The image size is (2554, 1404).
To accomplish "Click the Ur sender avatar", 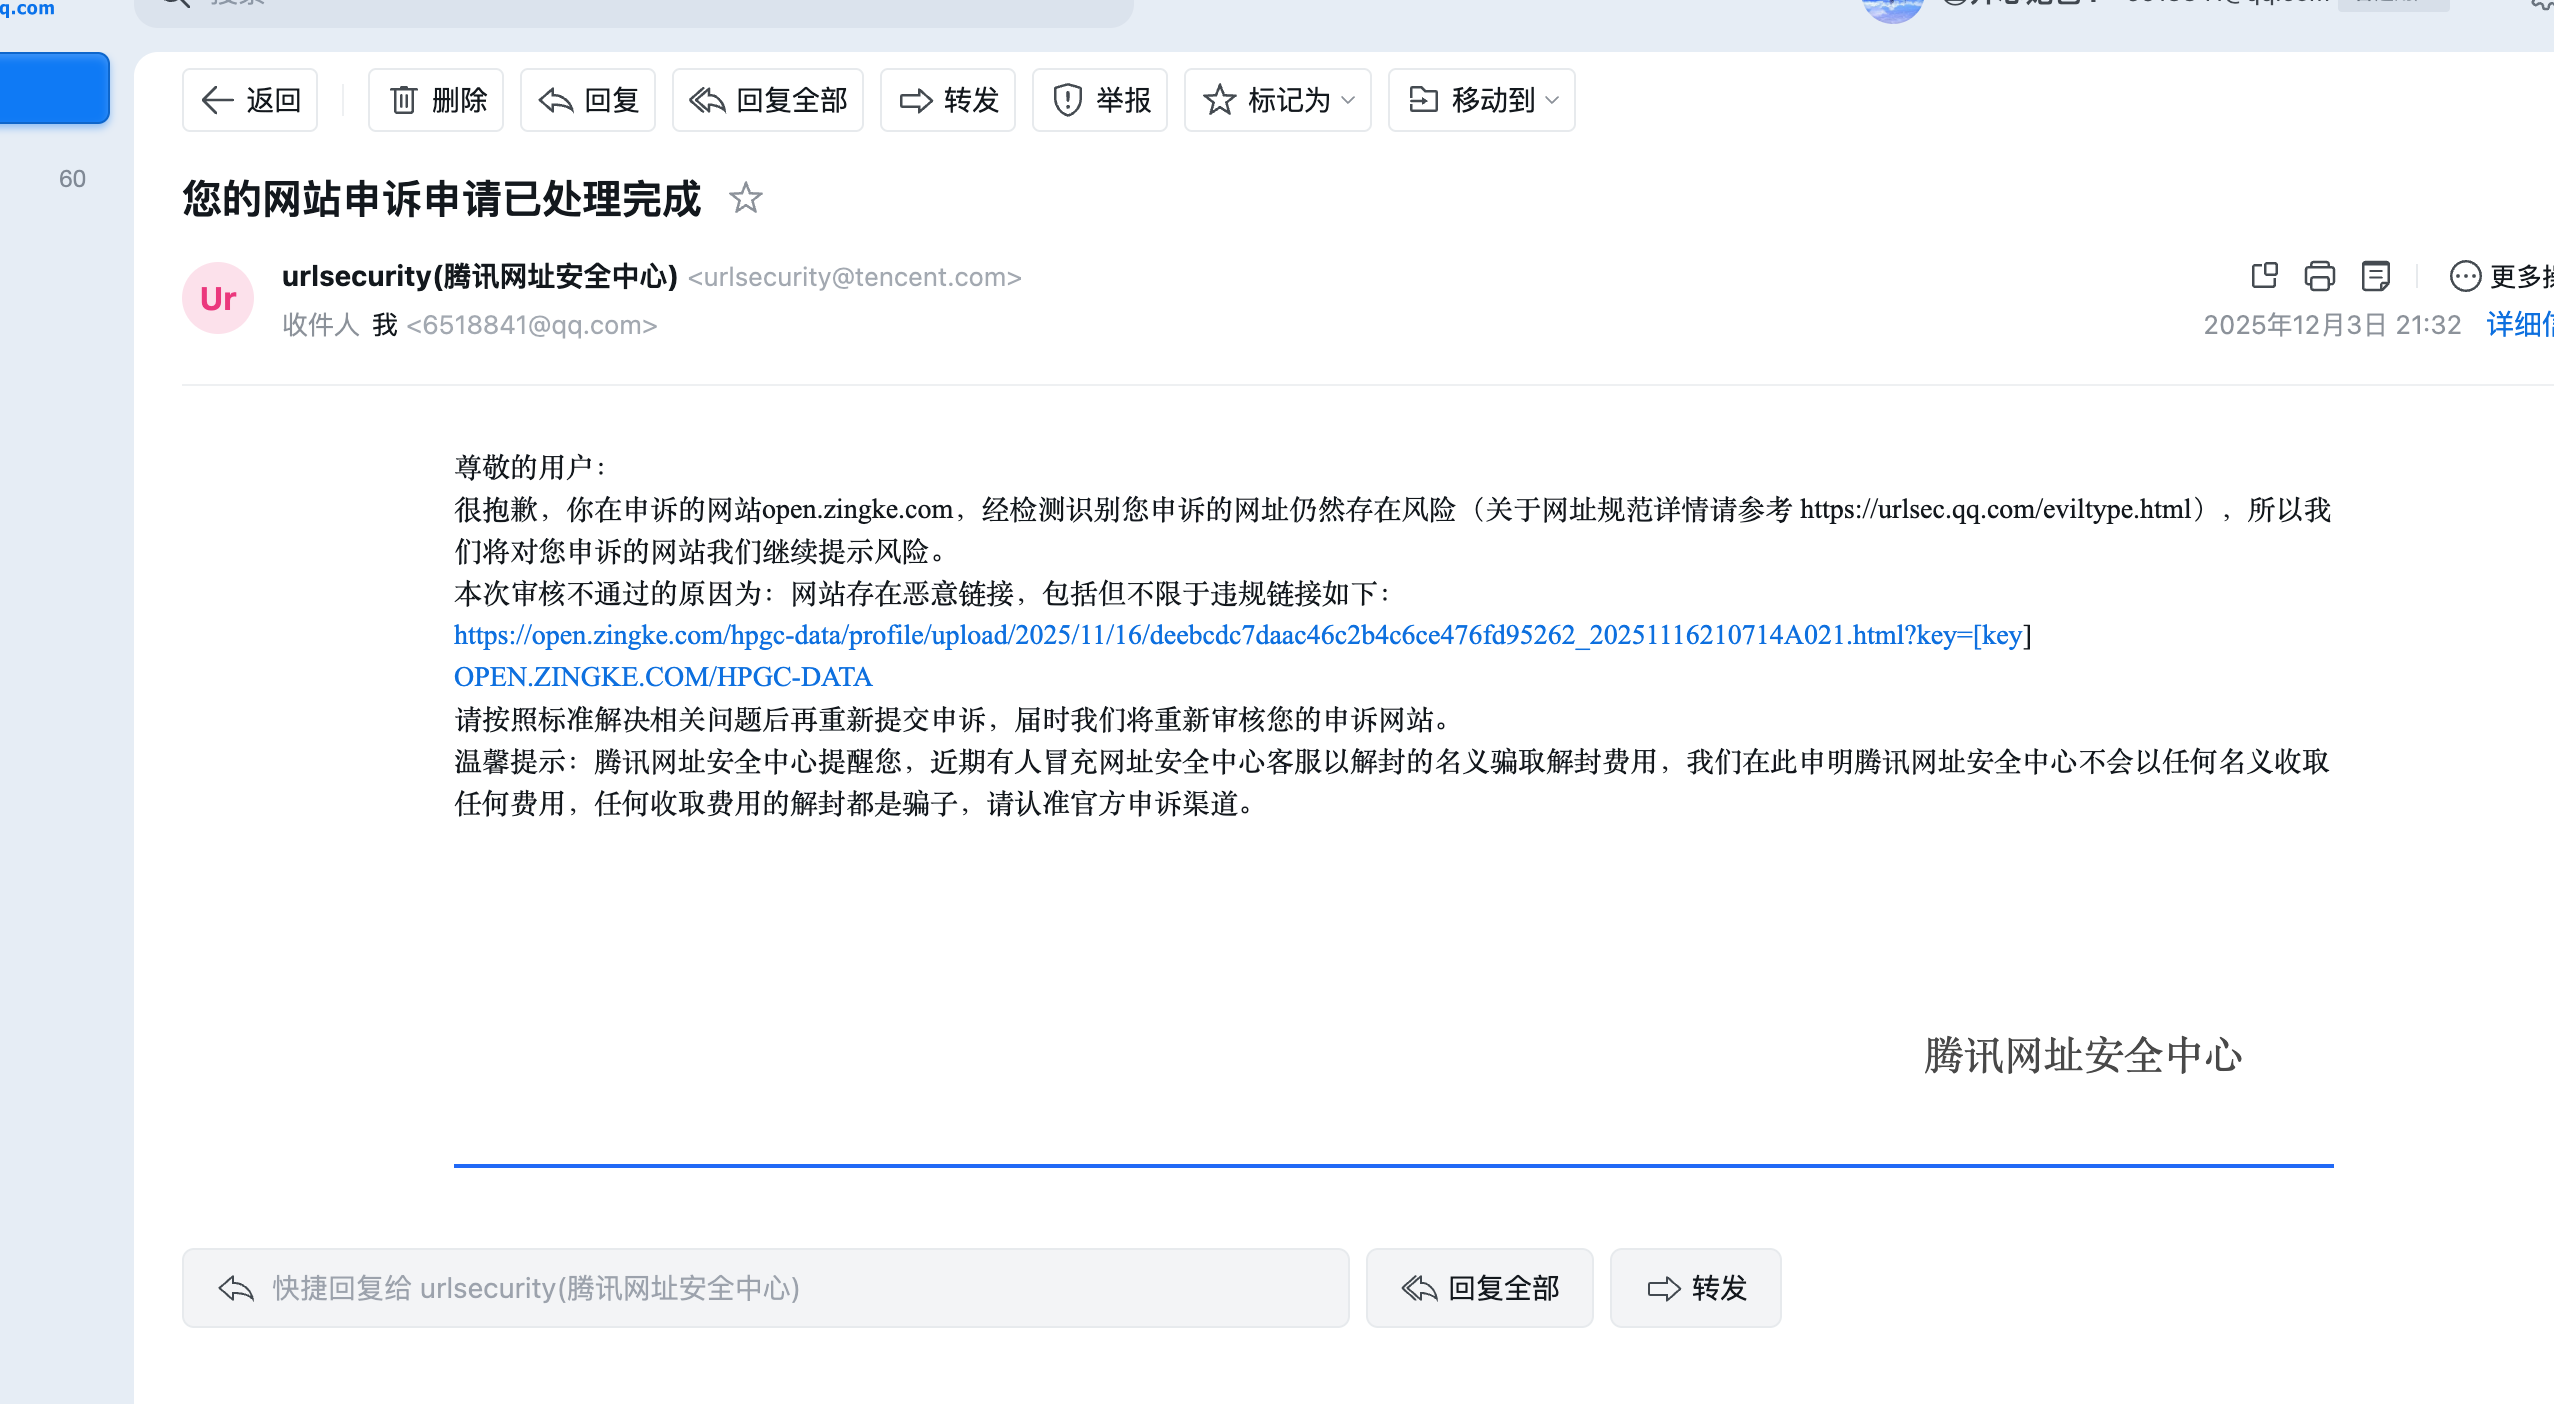I will point(218,298).
